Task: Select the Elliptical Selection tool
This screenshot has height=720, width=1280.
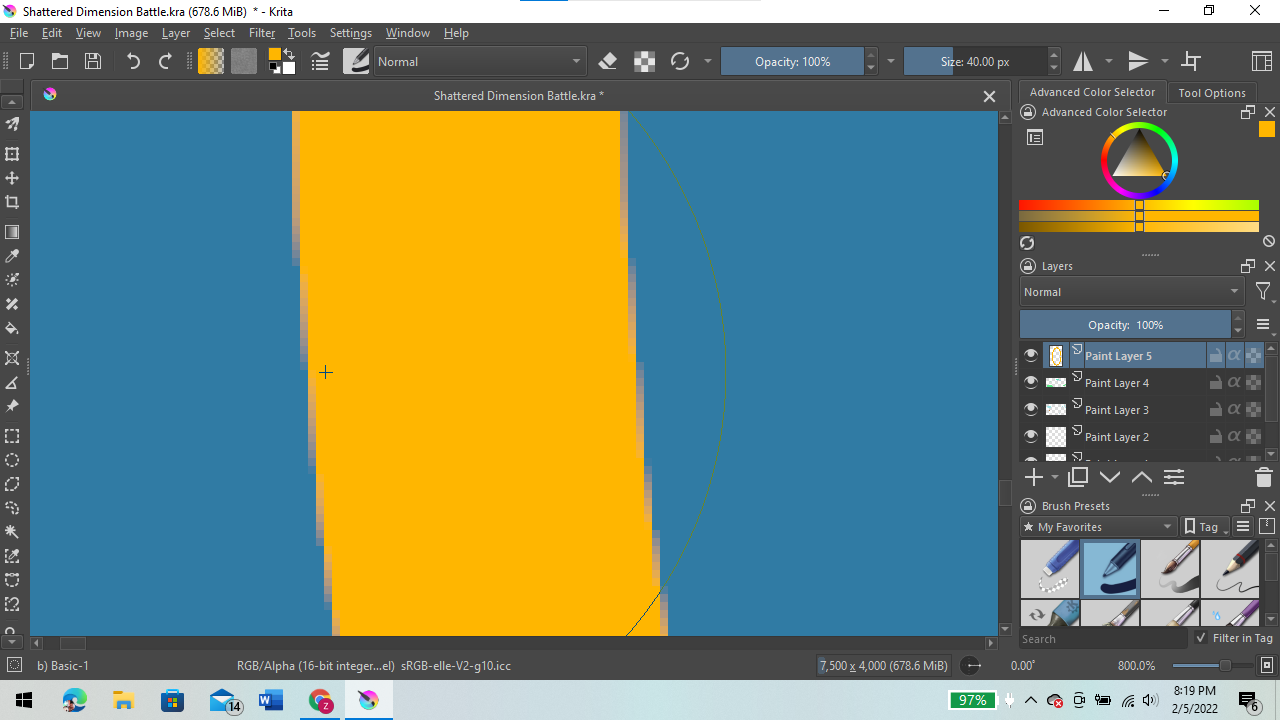Action: (12, 460)
